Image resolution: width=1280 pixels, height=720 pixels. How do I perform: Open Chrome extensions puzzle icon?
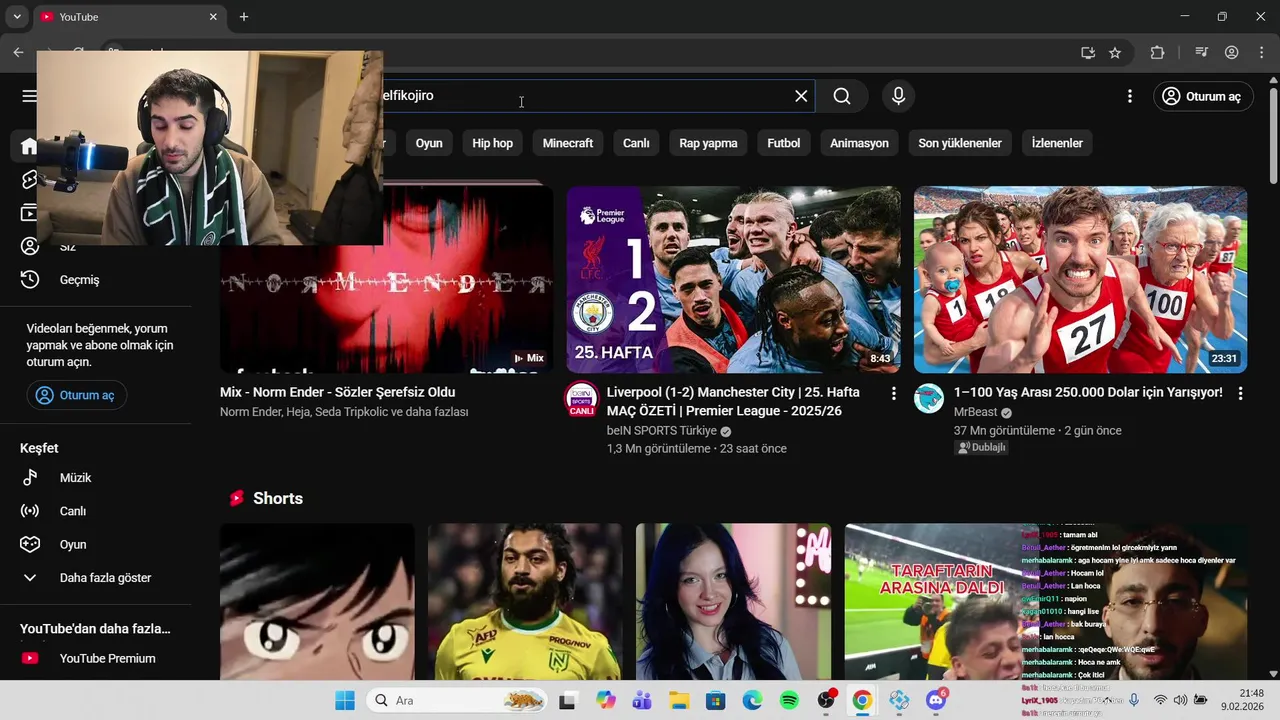point(1157,53)
